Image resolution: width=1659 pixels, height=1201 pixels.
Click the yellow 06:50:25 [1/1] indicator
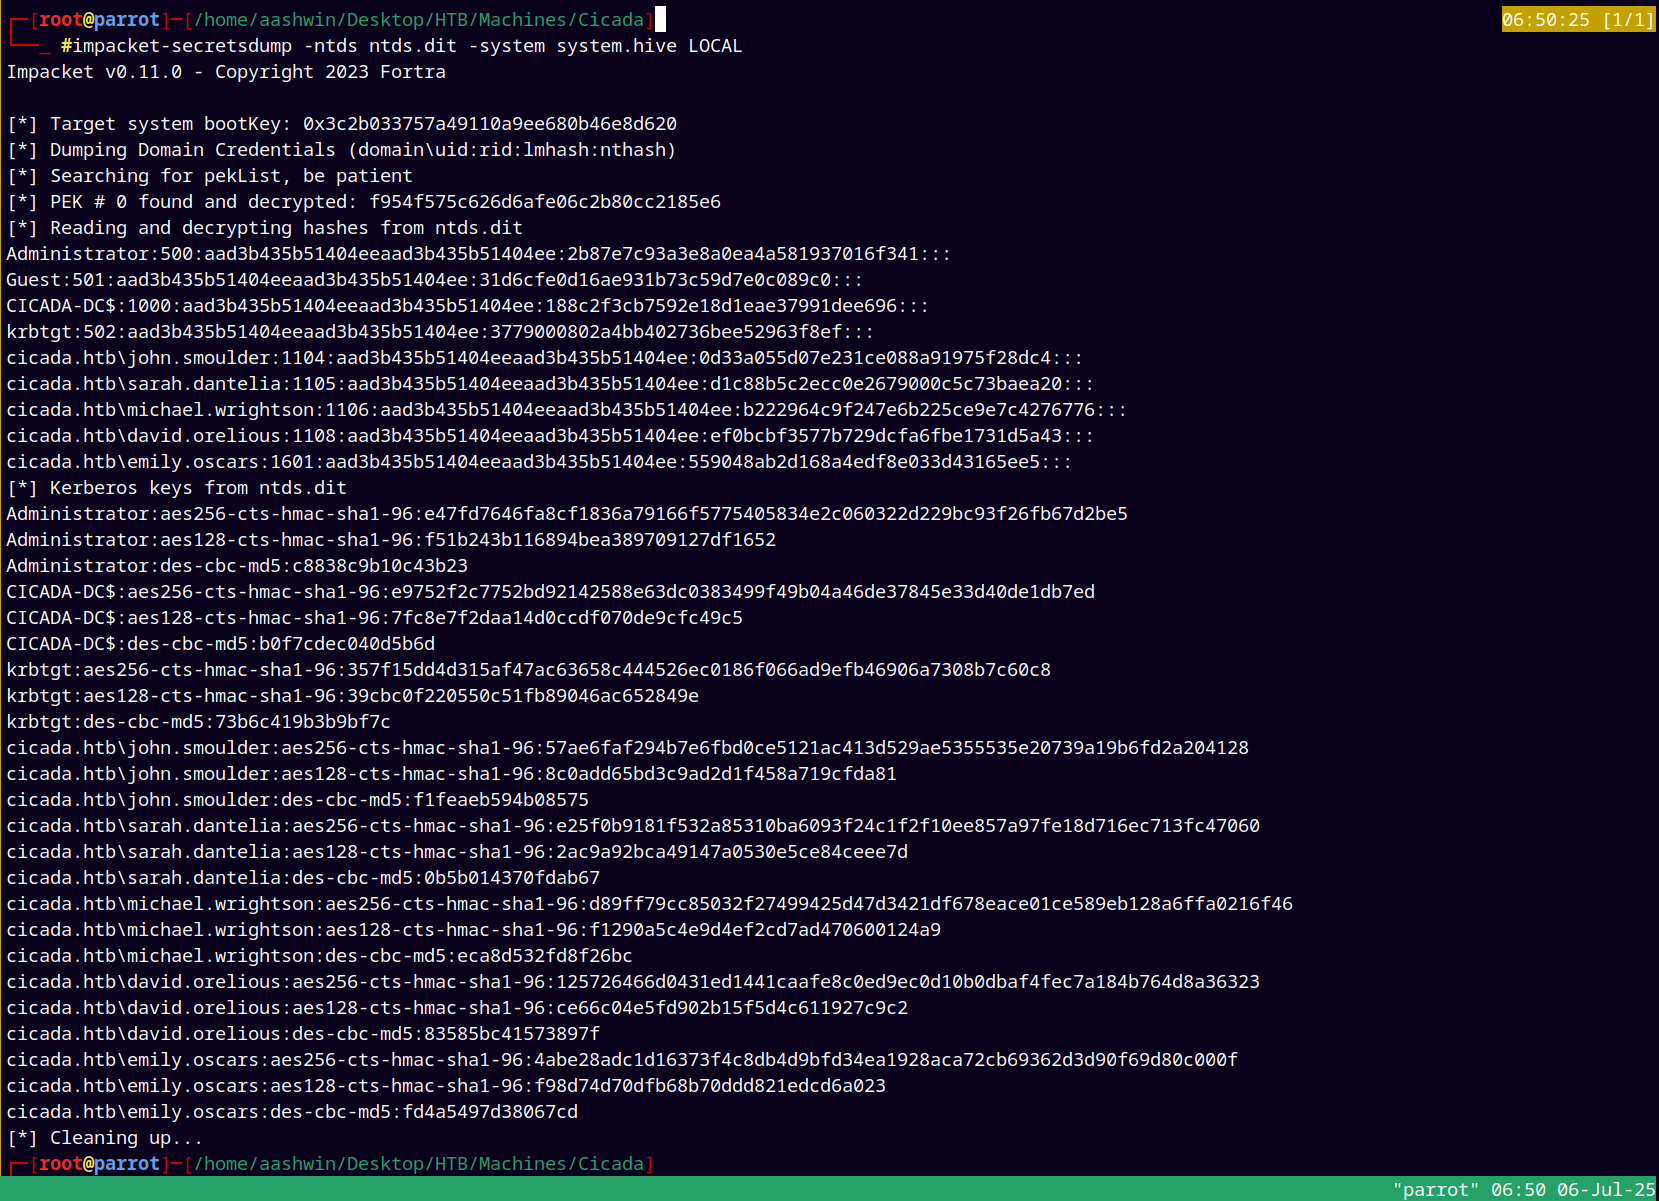pos(1578,20)
